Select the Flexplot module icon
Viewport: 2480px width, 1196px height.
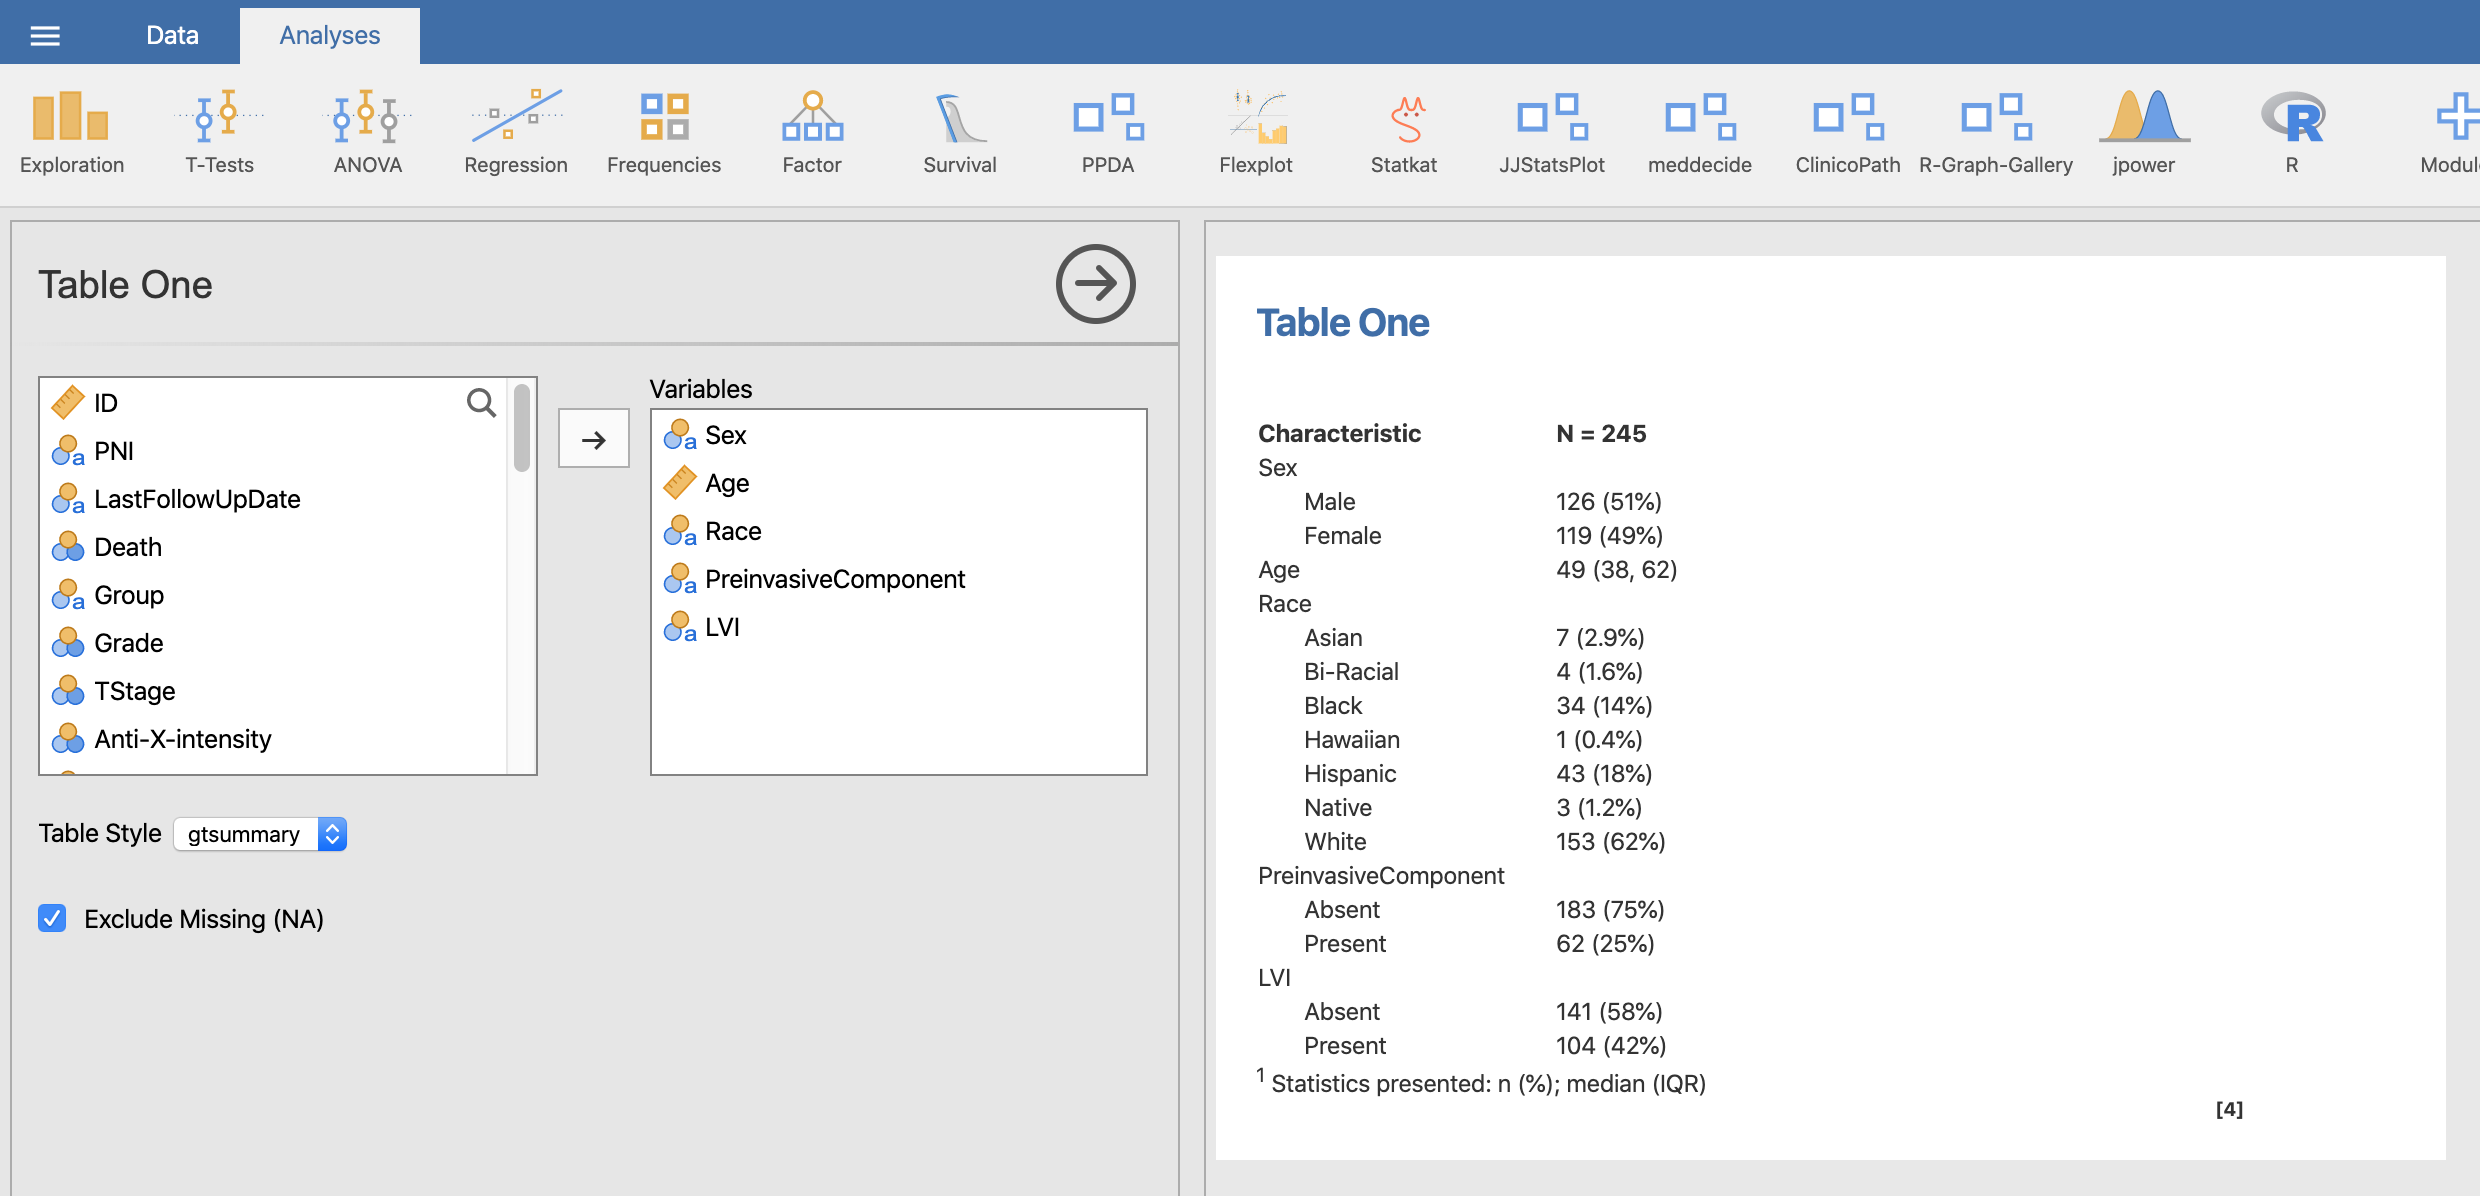1255,130
